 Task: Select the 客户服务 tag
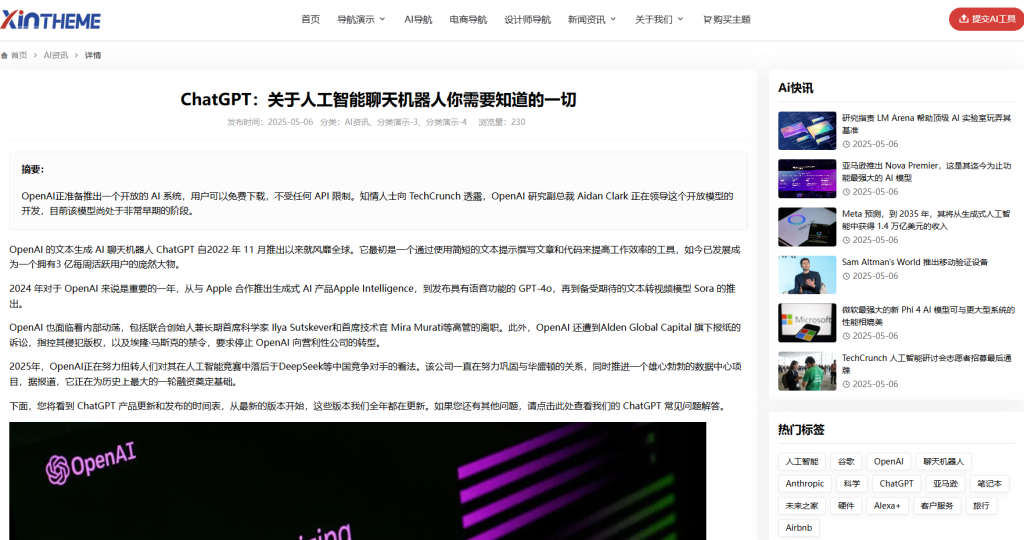coord(936,506)
